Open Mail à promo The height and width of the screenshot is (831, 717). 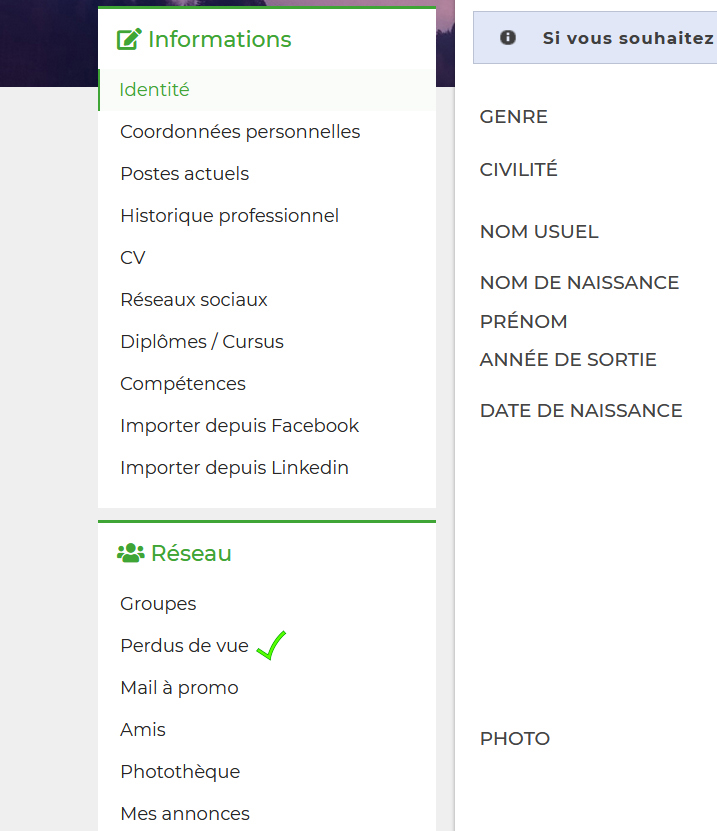tap(179, 688)
